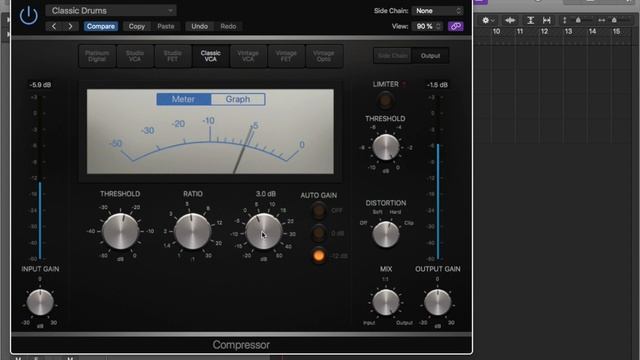Click the Mix knob
This screenshot has width=640, height=360.
click(x=386, y=302)
